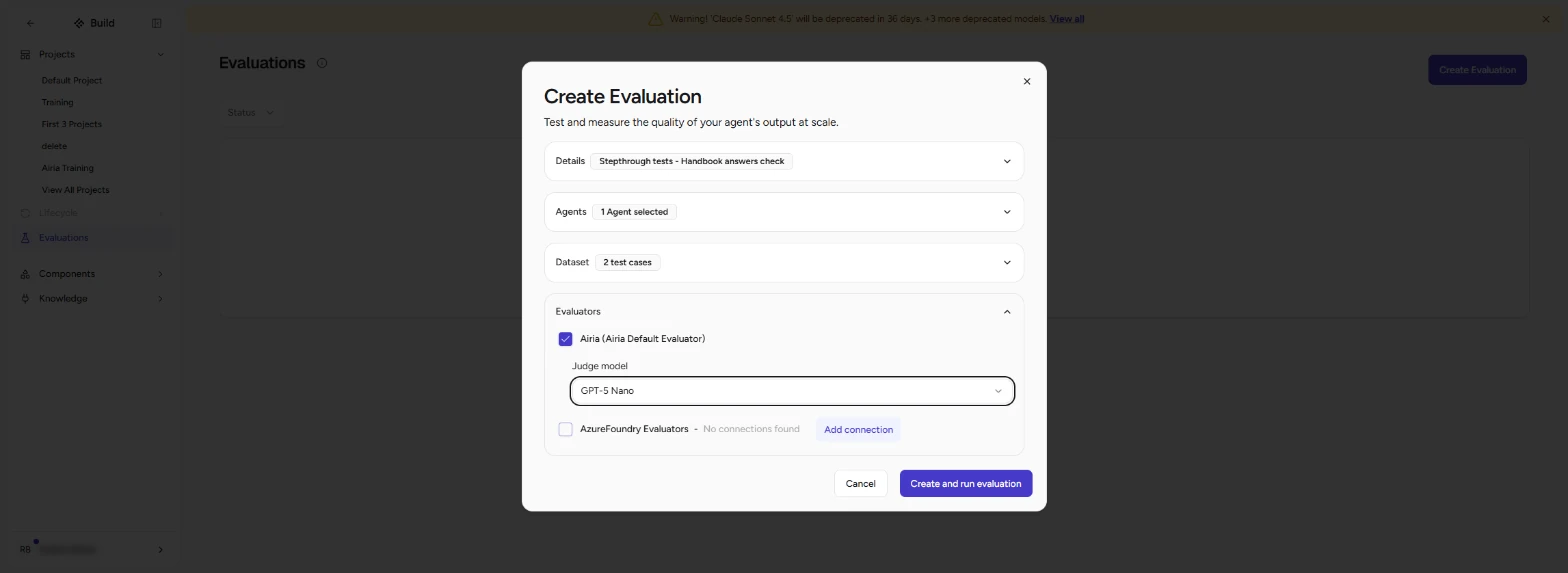1568x573 pixels.
Task: Open the Judge model dropdown
Action: click(792, 391)
